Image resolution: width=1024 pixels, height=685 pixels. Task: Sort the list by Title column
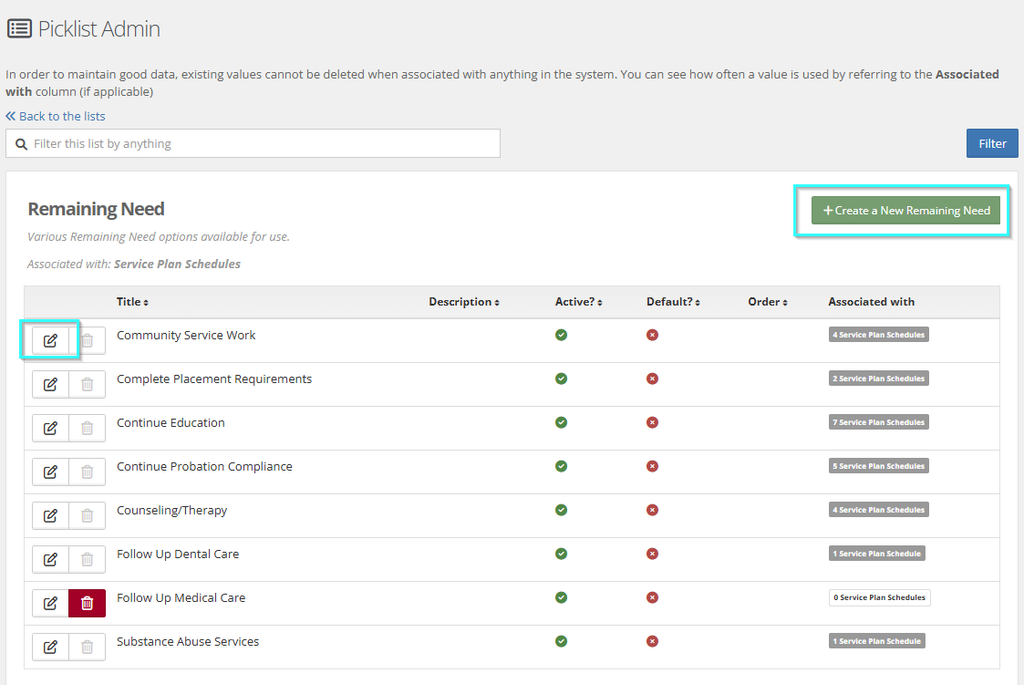(x=133, y=302)
